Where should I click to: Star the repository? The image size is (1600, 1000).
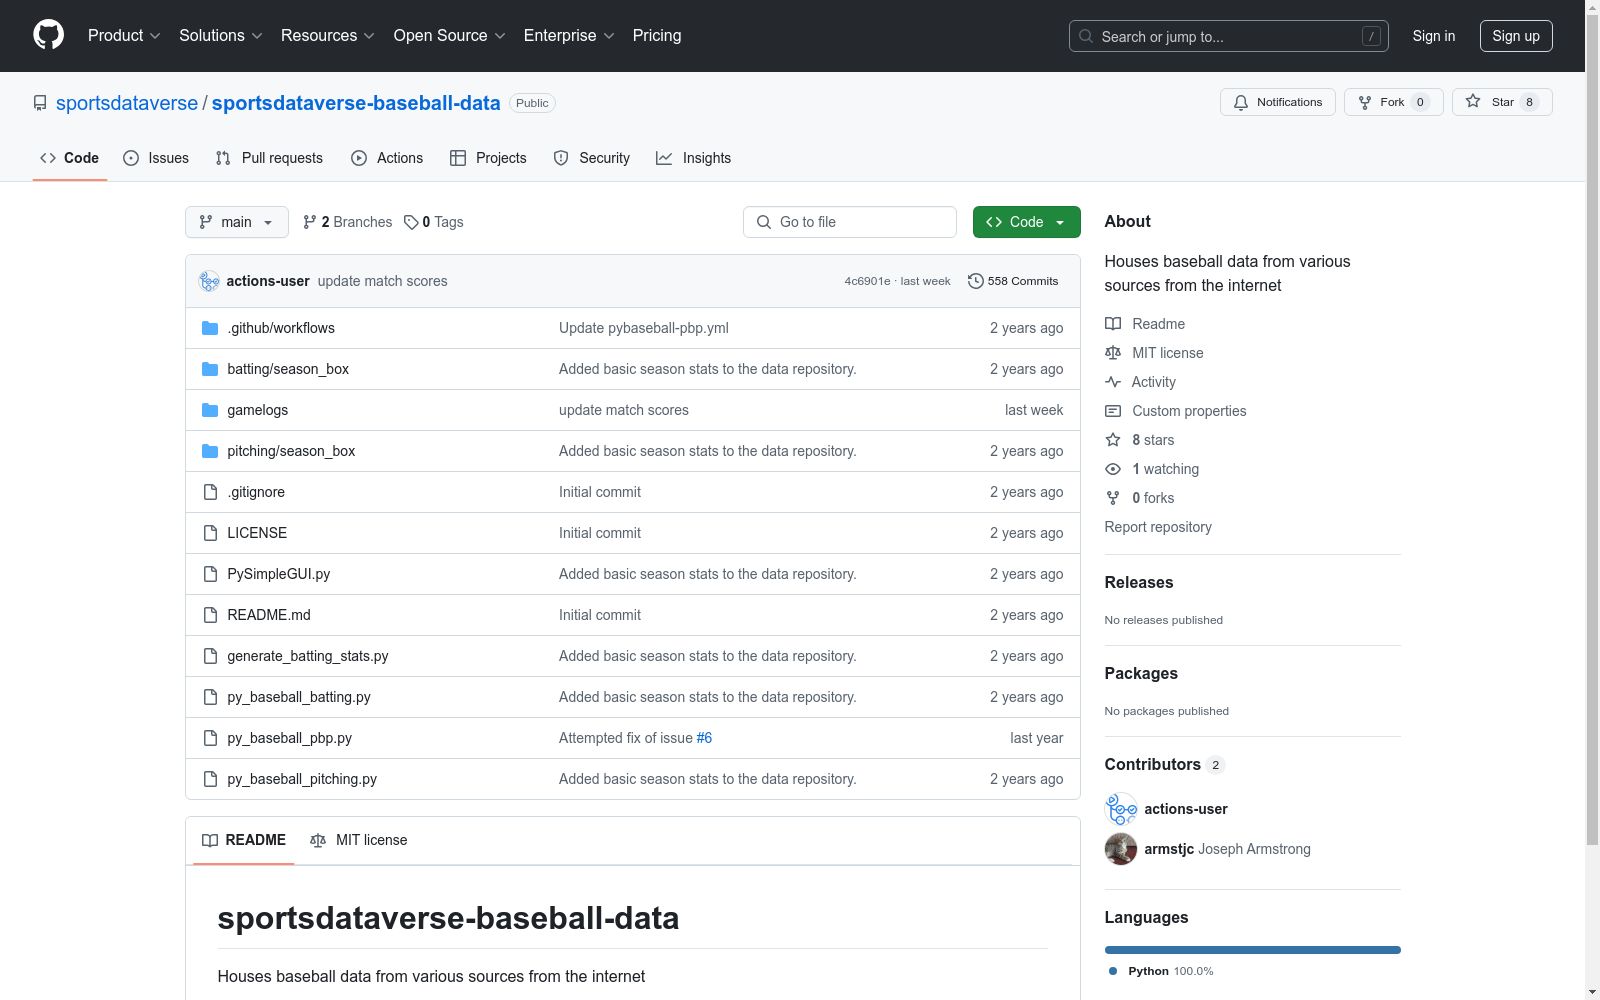[x=1502, y=102]
